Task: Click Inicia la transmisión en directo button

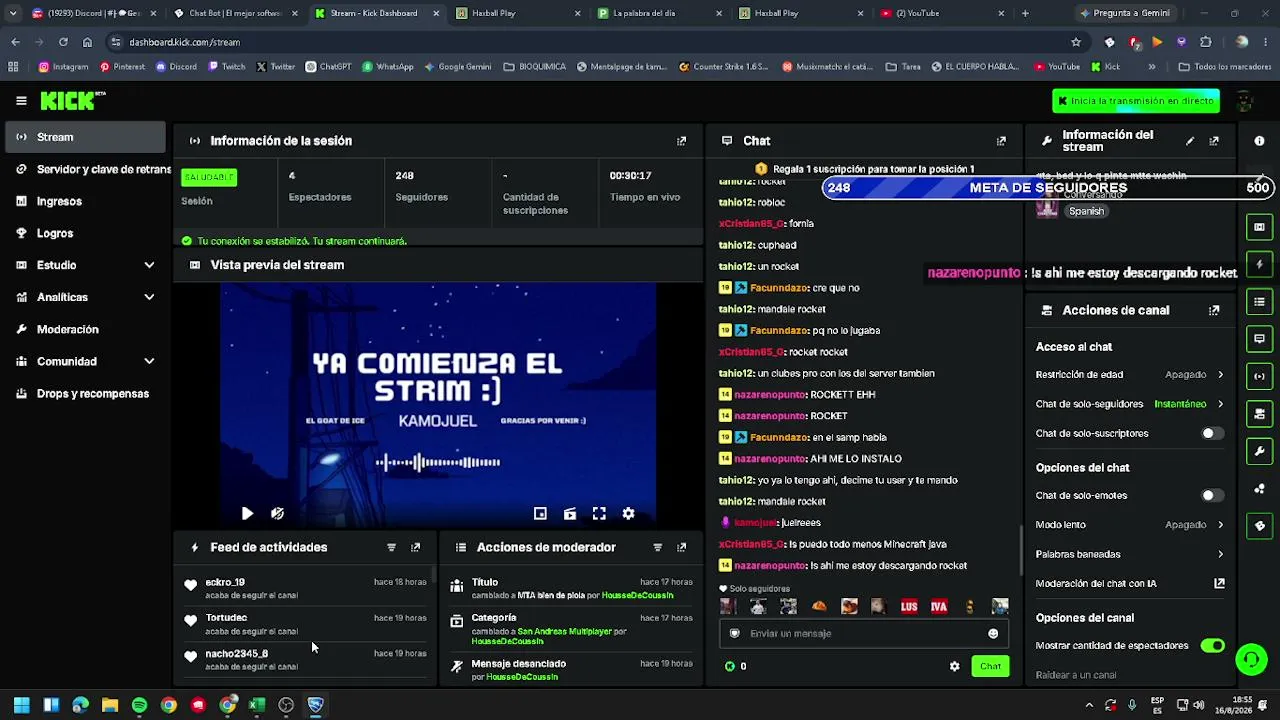Action: 1136,101
